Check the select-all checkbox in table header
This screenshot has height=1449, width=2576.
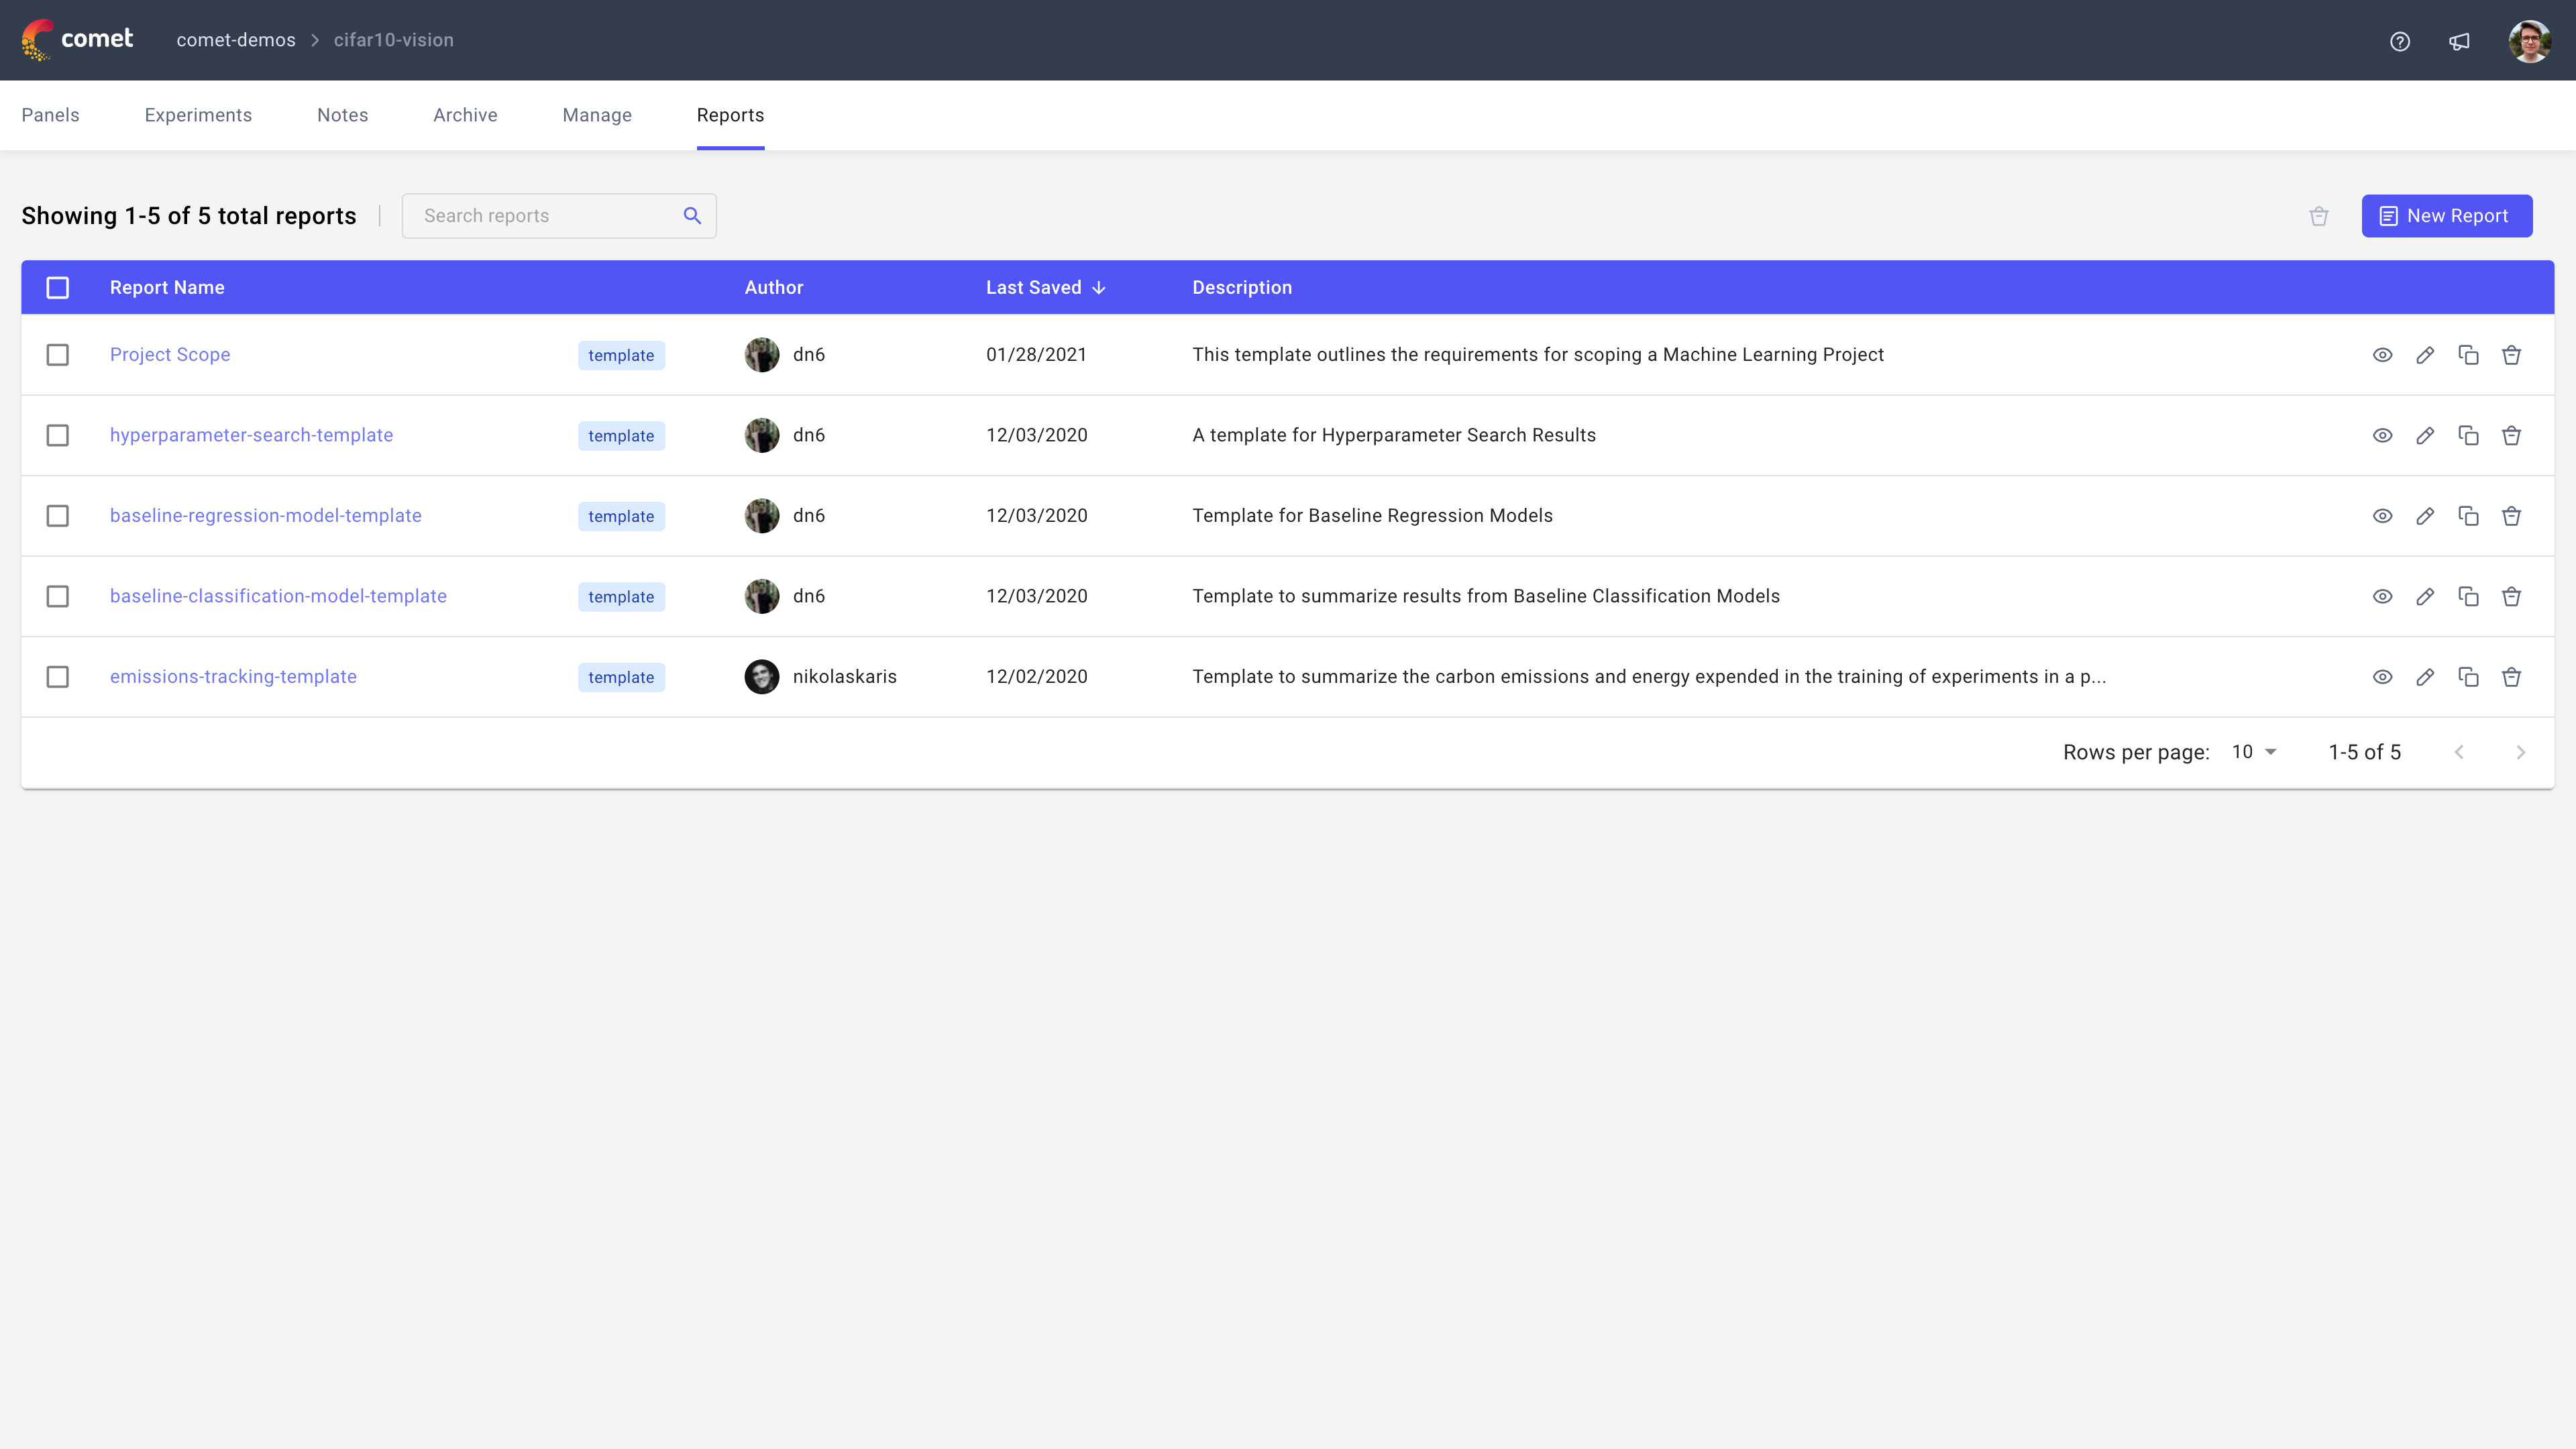pyautogui.click(x=58, y=287)
